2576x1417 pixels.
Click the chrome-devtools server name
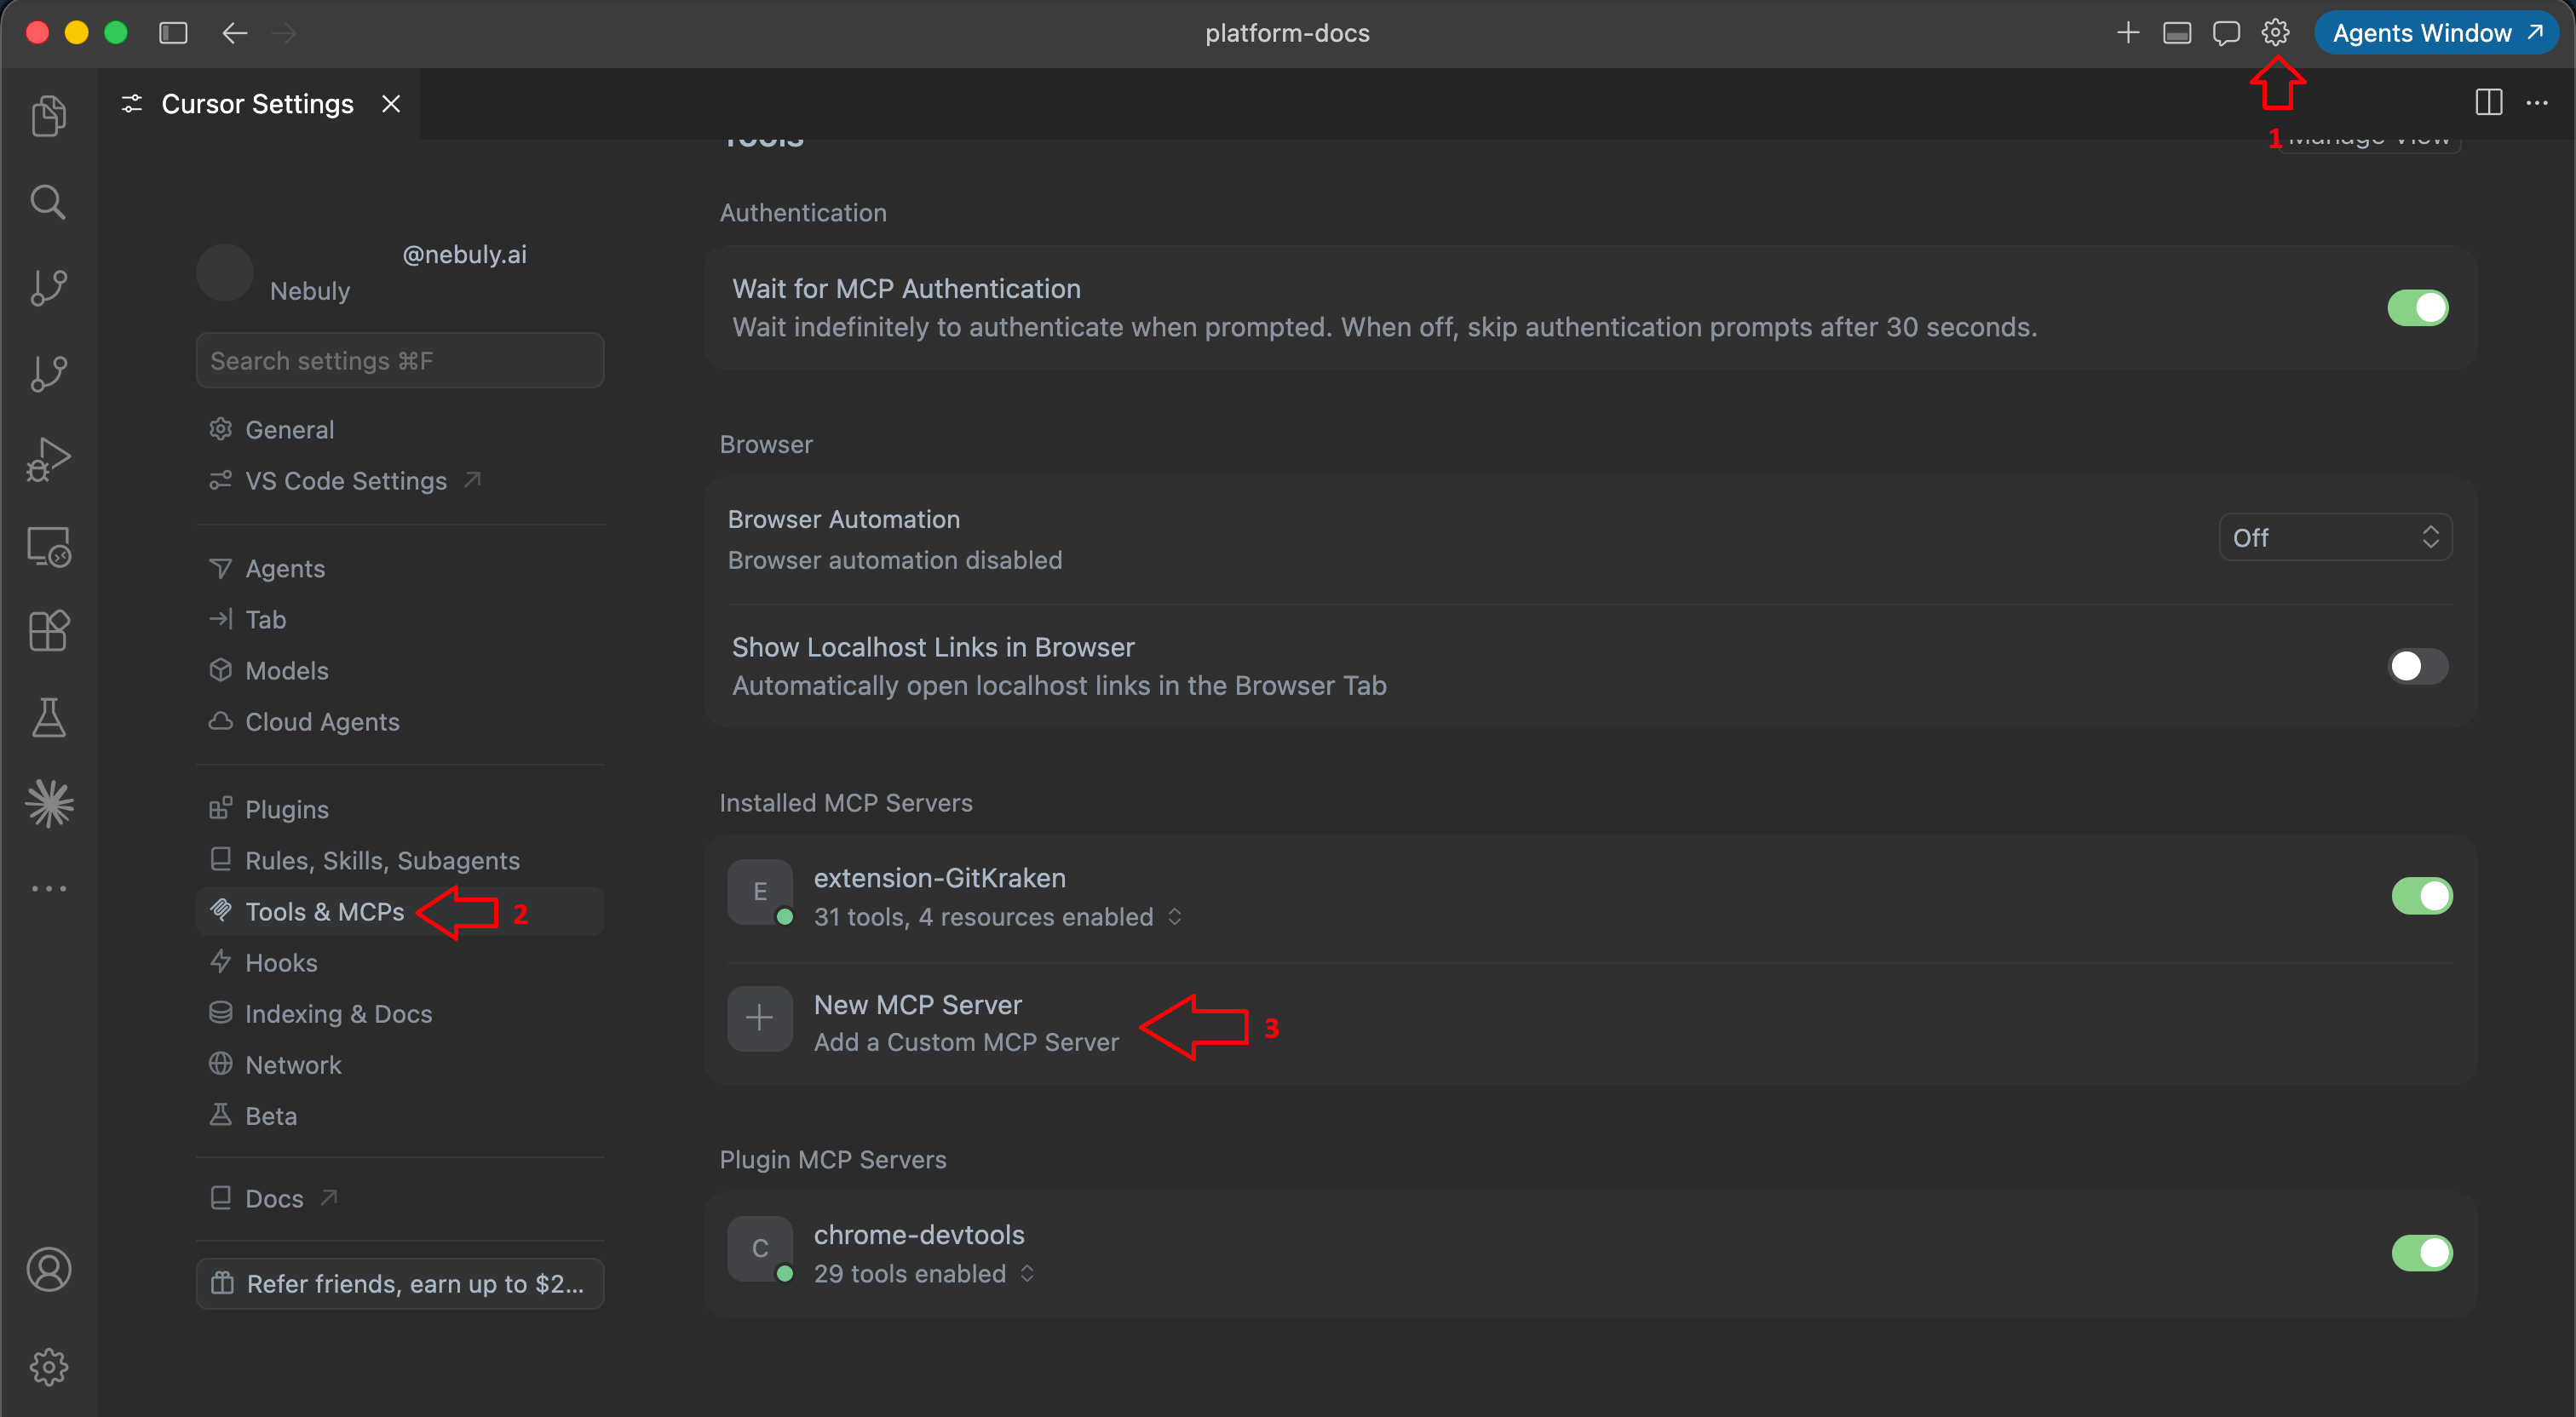(919, 1235)
